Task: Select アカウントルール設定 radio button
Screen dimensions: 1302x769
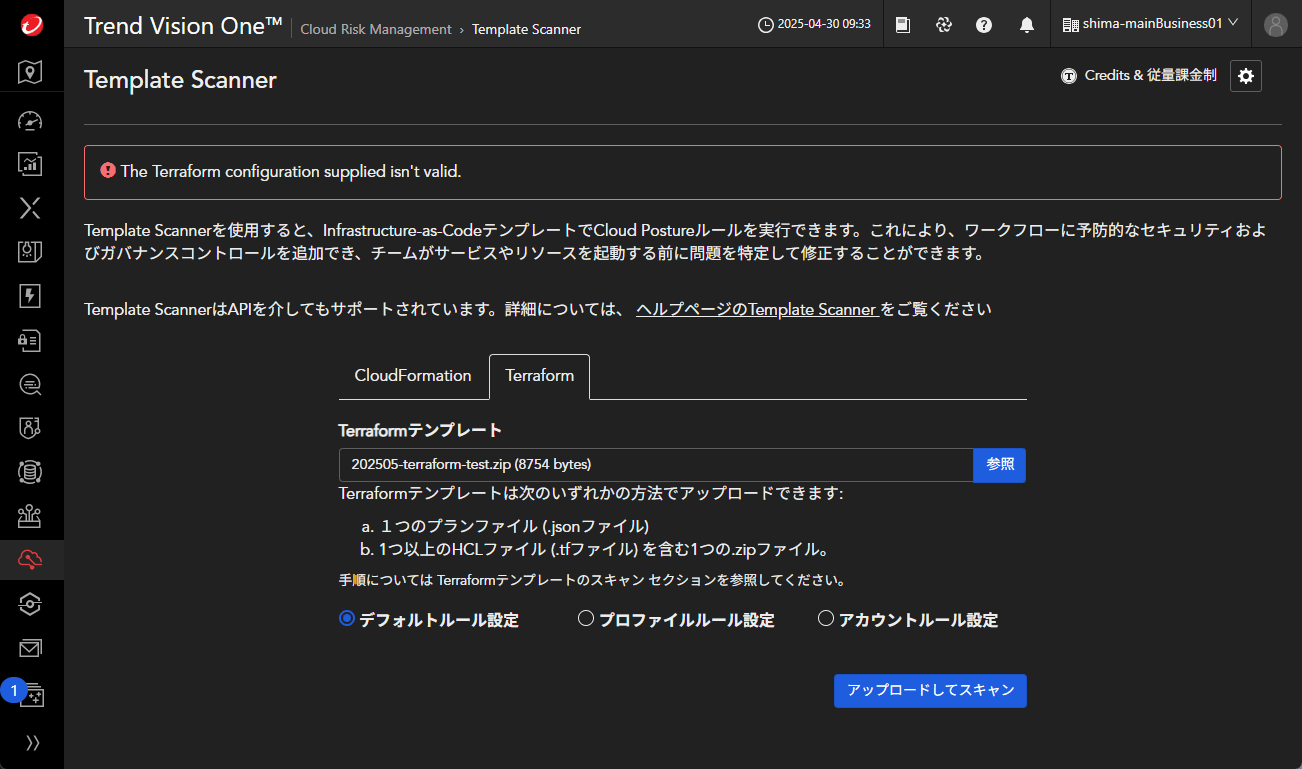Action: point(826,619)
